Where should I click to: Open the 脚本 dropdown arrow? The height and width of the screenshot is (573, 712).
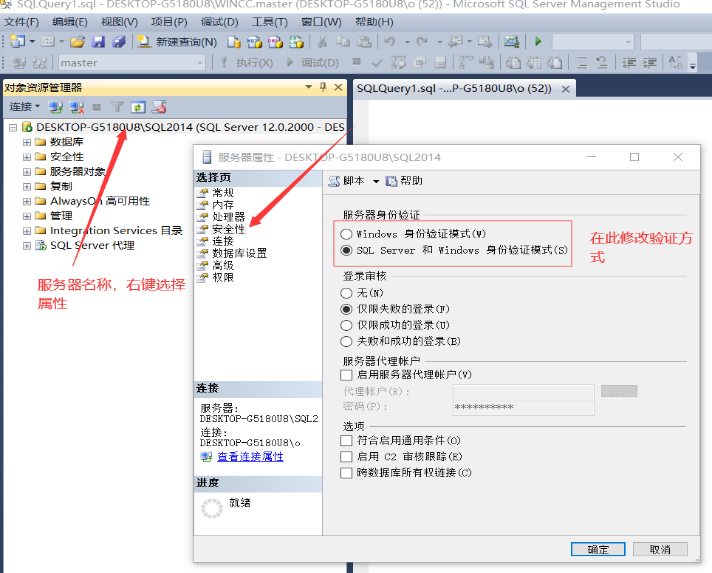click(x=376, y=182)
